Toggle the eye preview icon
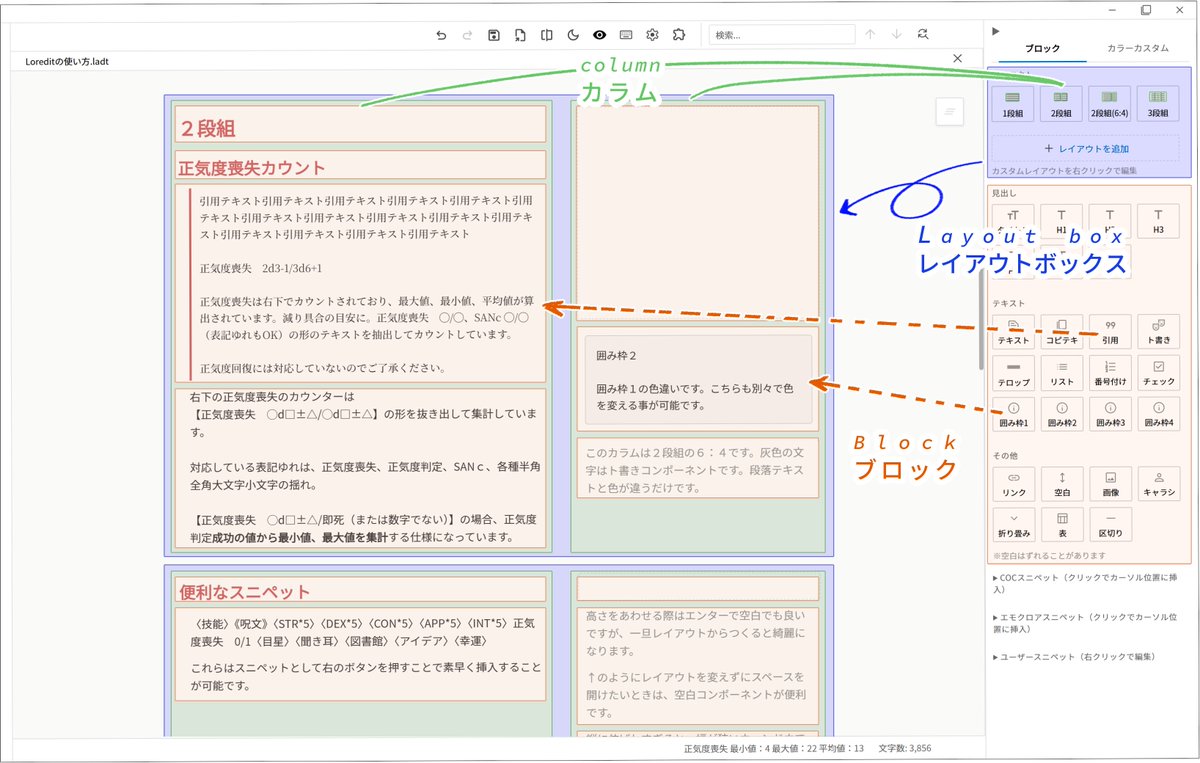 [599, 35]
